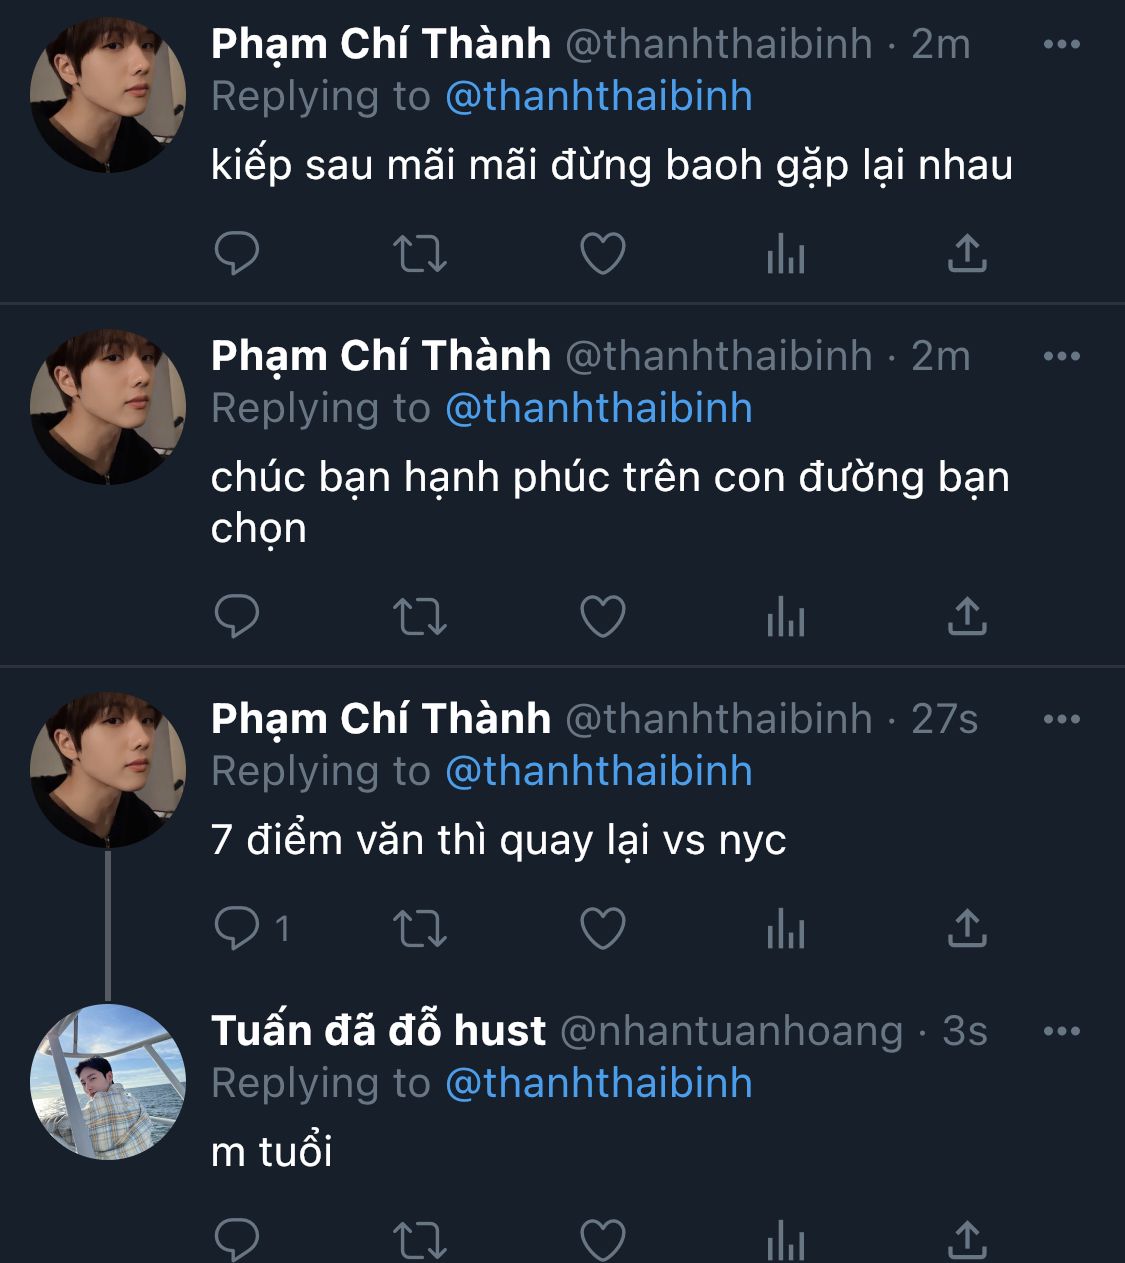The height and width of the screenshot is (1263, 1125).
Task: Retweet the 'kiếp sau mãi mãi' tweet
Action: tap(419, 253)
